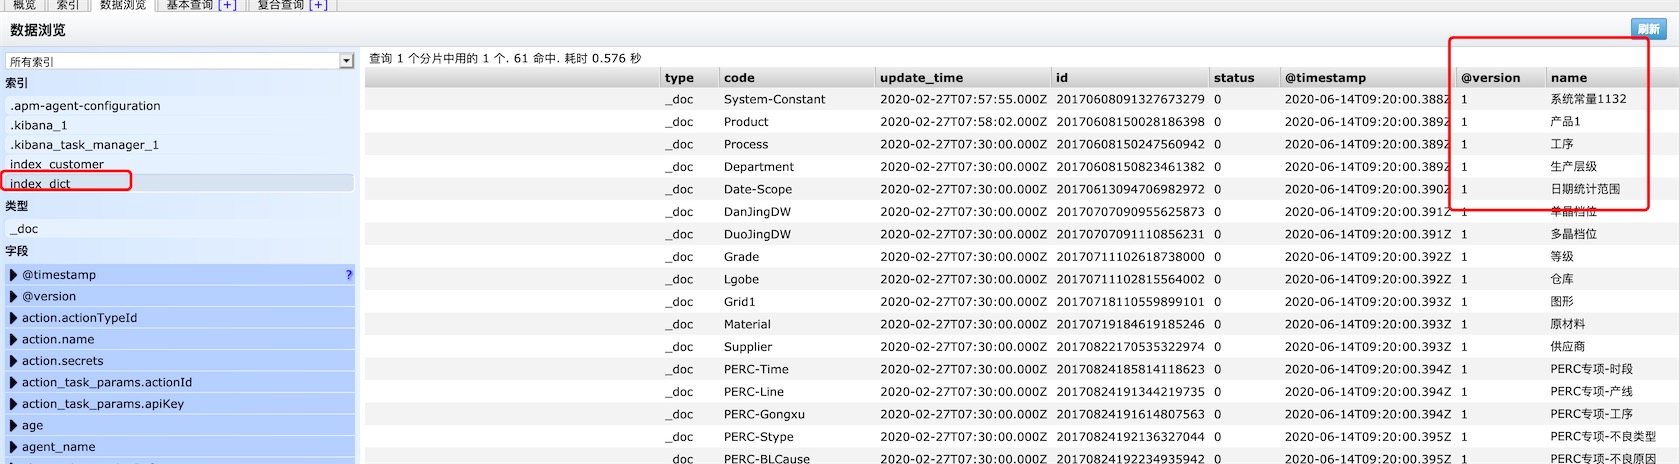Viewport: 1679px width, 464px height.
Task: Expand the action.secrets field triangle
Action: pos(14,361)
